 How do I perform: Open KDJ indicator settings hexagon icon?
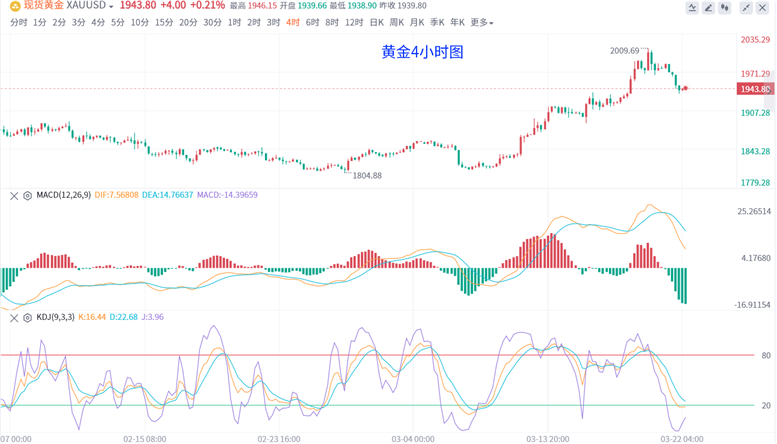[27, 318]
